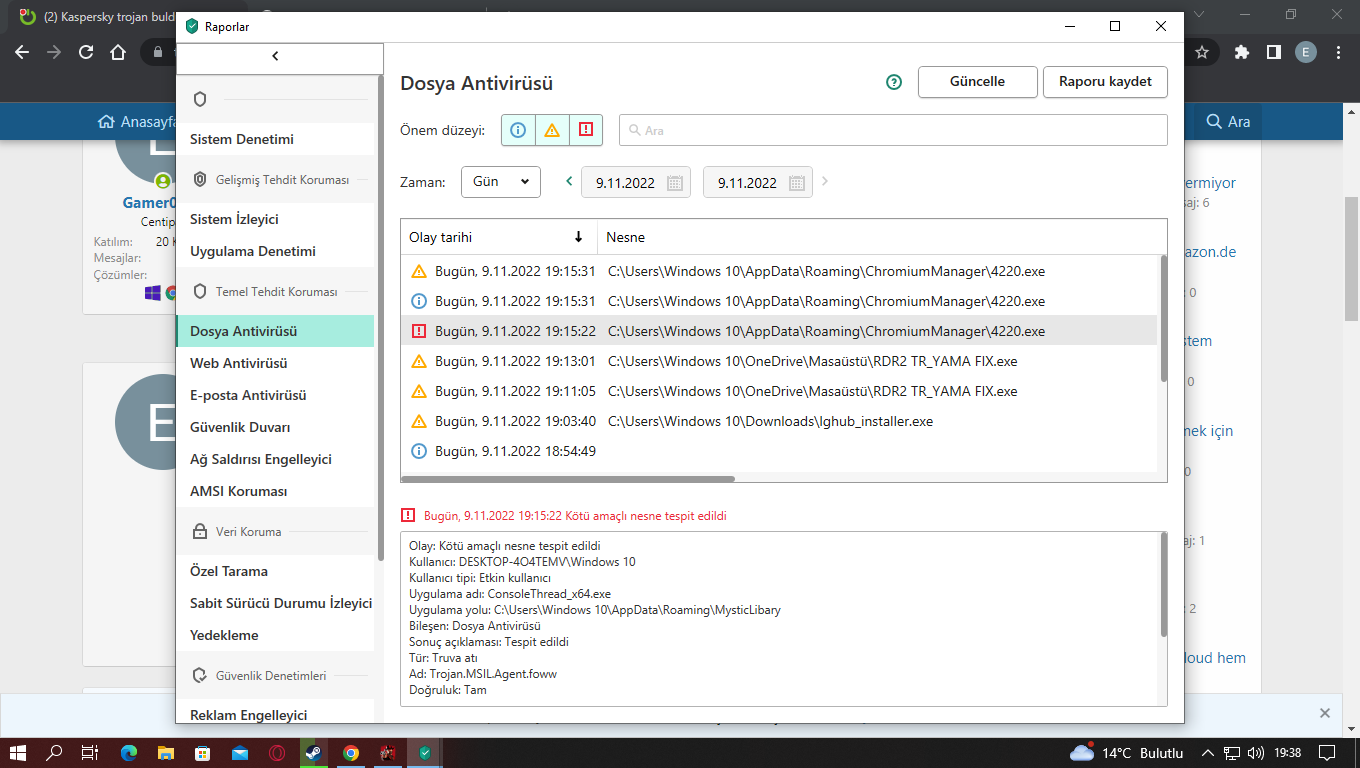Click the Ara search link on the forum
This screenshot has height=768, width=1360.
point(1229,122)
